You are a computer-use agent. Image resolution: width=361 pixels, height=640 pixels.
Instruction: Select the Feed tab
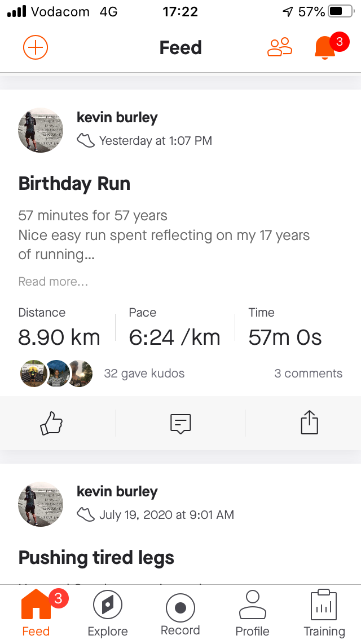36,613
